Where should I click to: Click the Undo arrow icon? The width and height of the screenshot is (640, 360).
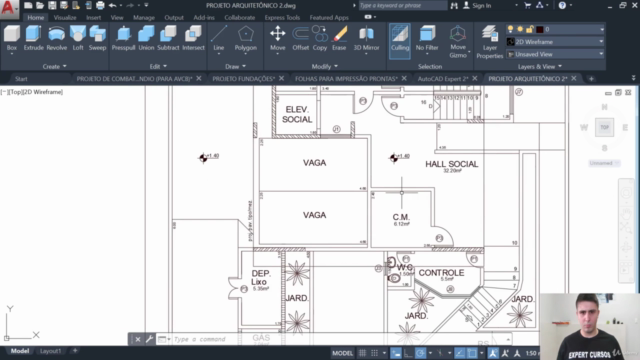[113, 5]
